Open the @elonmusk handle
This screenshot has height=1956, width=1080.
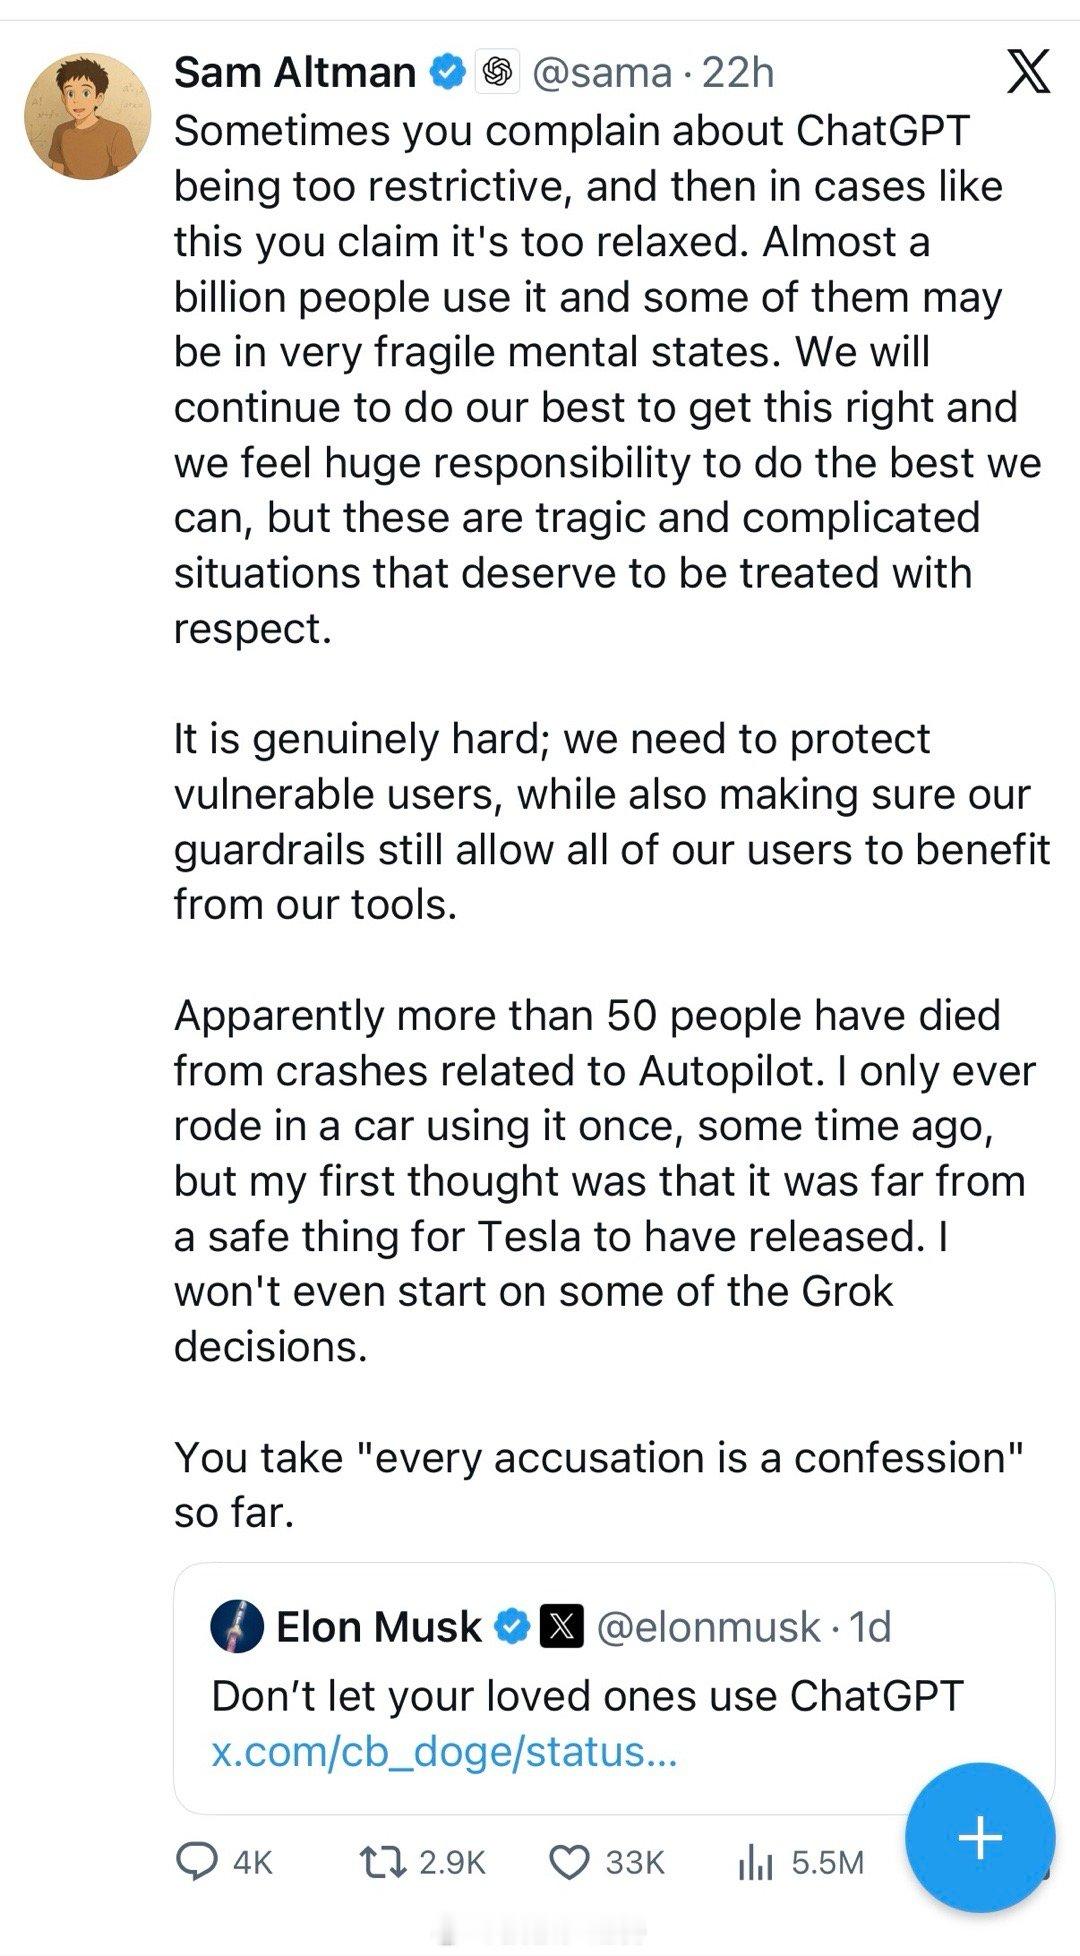708,1627
